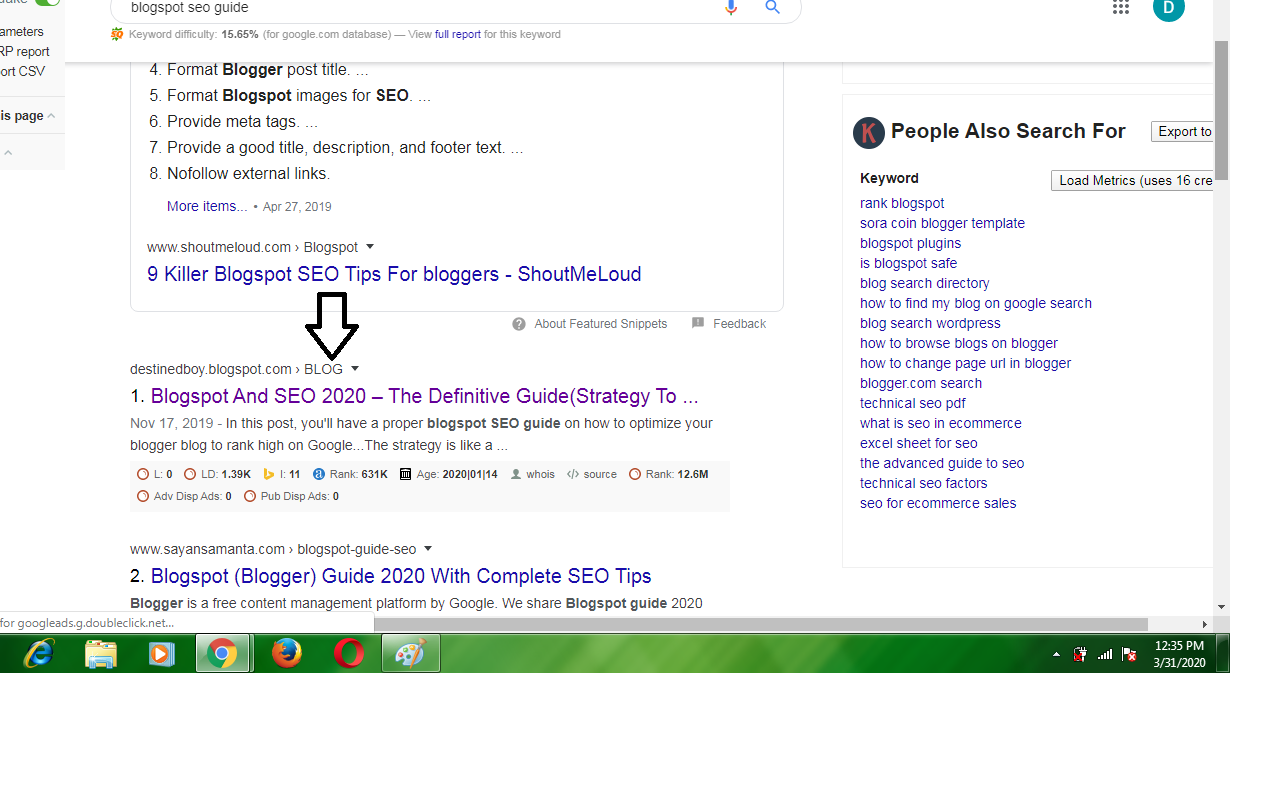
Task: Click the voice search microphone icon
Action: pyautogui.click(x=731, y=8)
